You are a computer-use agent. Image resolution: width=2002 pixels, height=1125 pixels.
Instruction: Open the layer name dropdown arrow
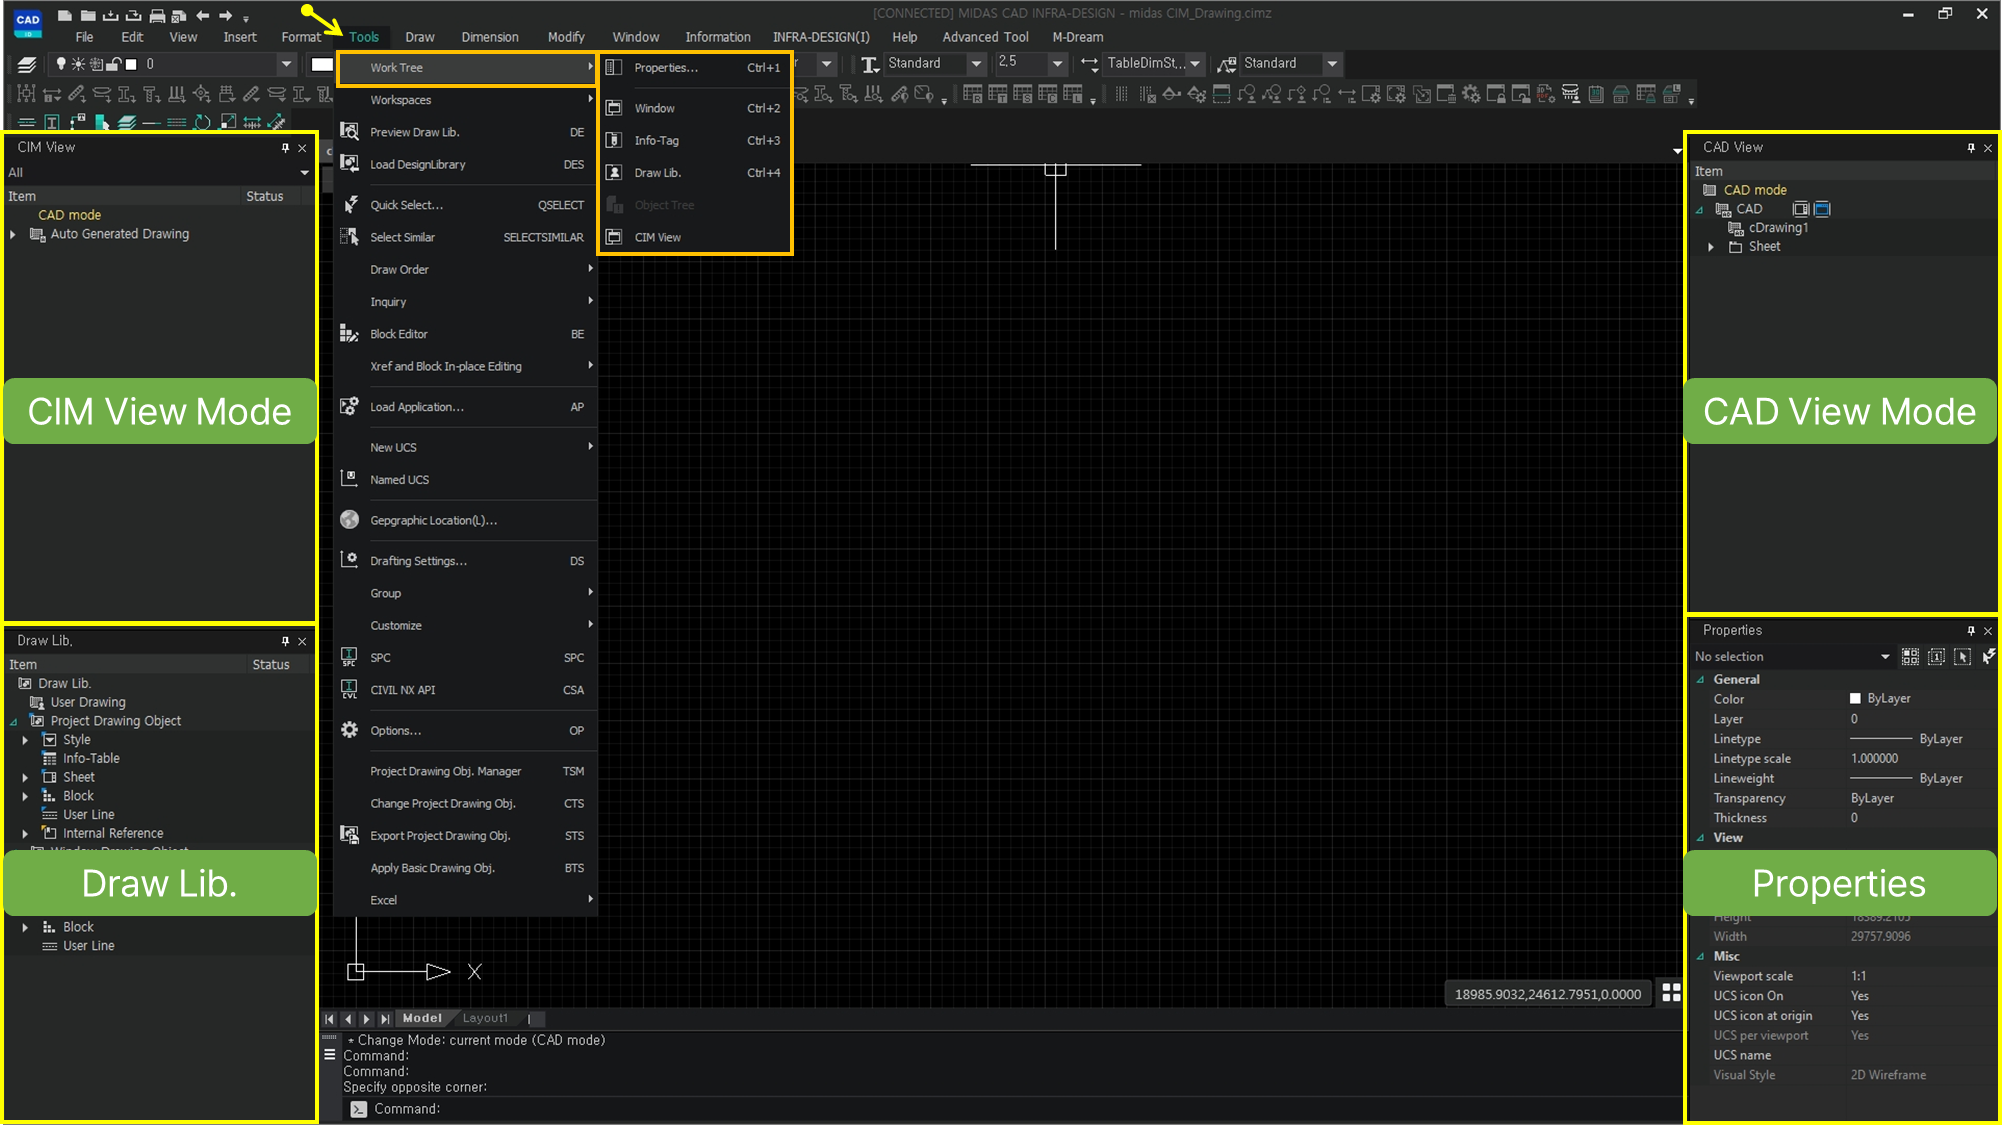(x=286, y=64)
